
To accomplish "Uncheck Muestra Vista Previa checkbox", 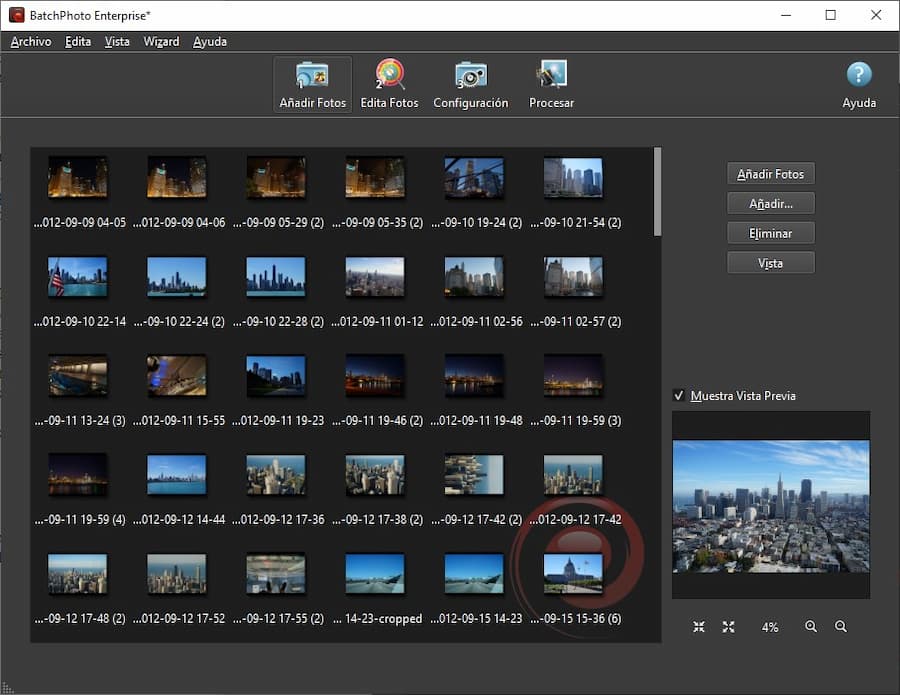I will [679, 395].
